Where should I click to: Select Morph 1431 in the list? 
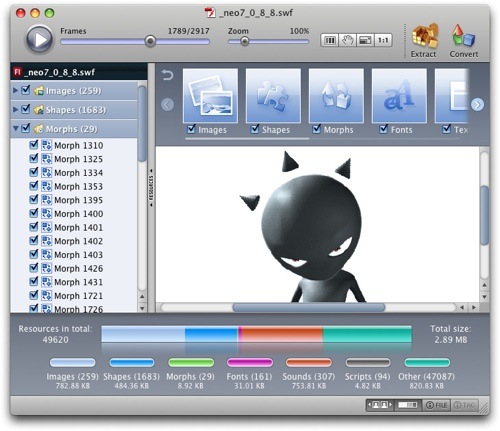(x=78, y=282)
